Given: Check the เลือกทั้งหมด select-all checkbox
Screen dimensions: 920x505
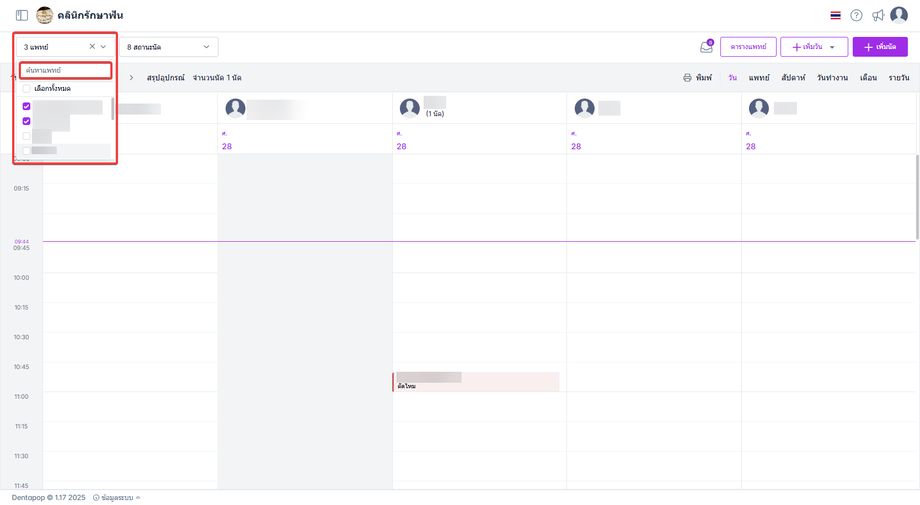Looking at the screenshot, I should pyautogui.click(x=27, y=89).
